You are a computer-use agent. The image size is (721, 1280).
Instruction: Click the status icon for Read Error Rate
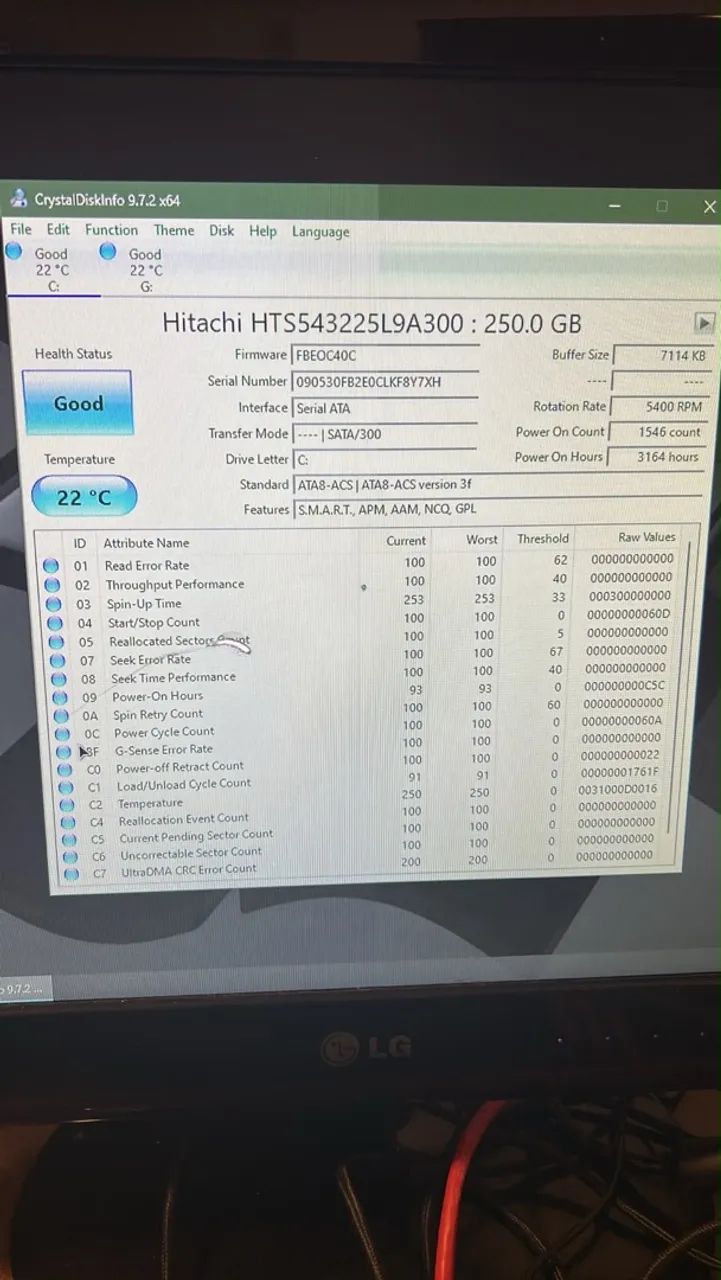tap(51, 566)
